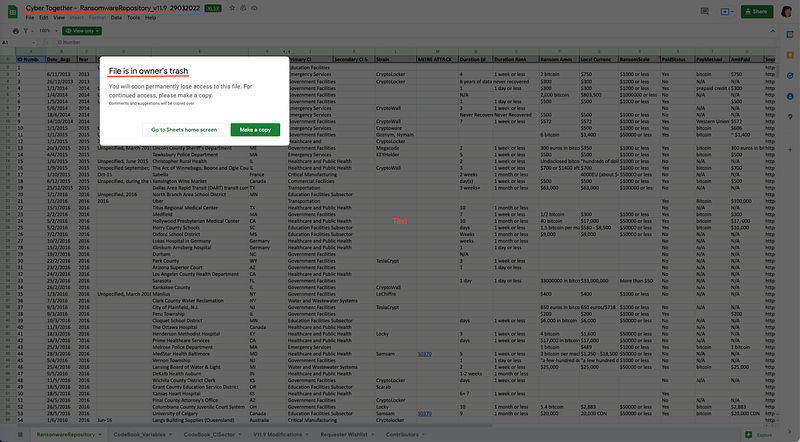Open Calendar in the side panel
This screenshot has height=442, width=800.
tap(790, 35)
